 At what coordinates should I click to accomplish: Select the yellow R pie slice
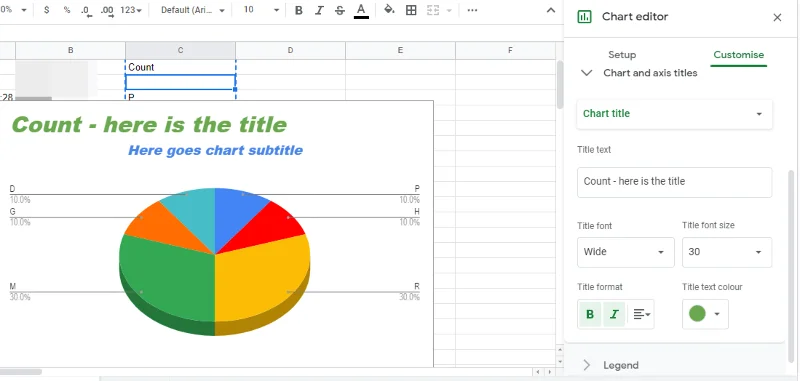click(x=260, y=281)
